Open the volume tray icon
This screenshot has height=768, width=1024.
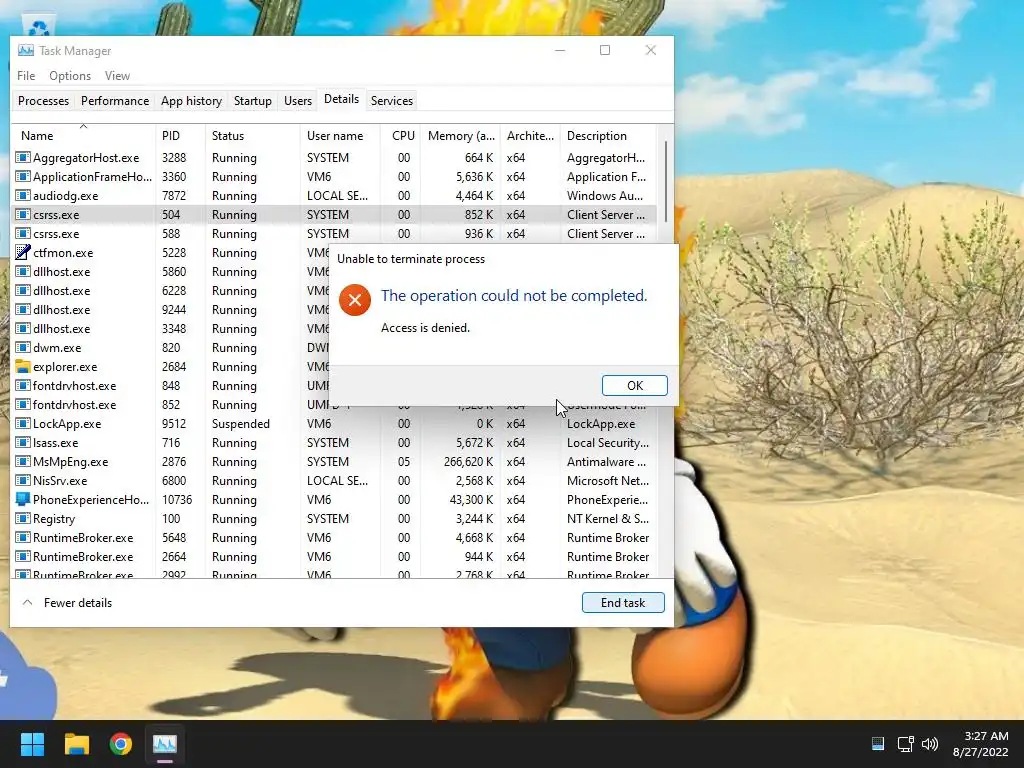930,744
